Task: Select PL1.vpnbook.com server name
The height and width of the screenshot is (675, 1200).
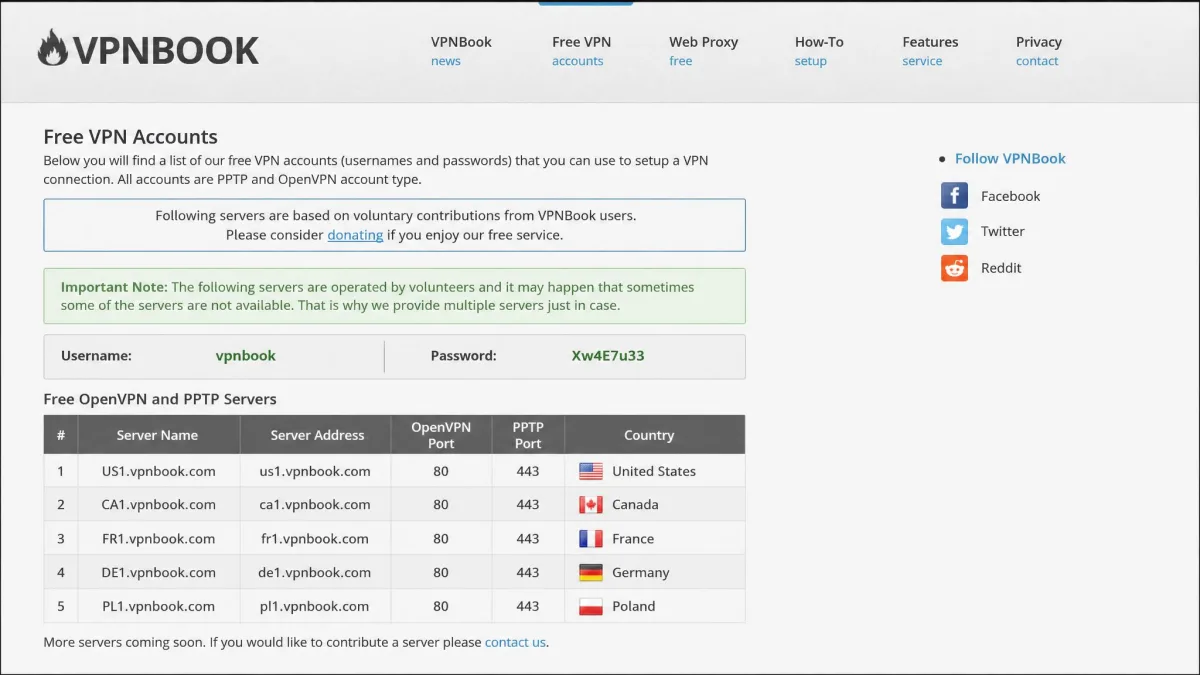Action: [x=158, y=606]
